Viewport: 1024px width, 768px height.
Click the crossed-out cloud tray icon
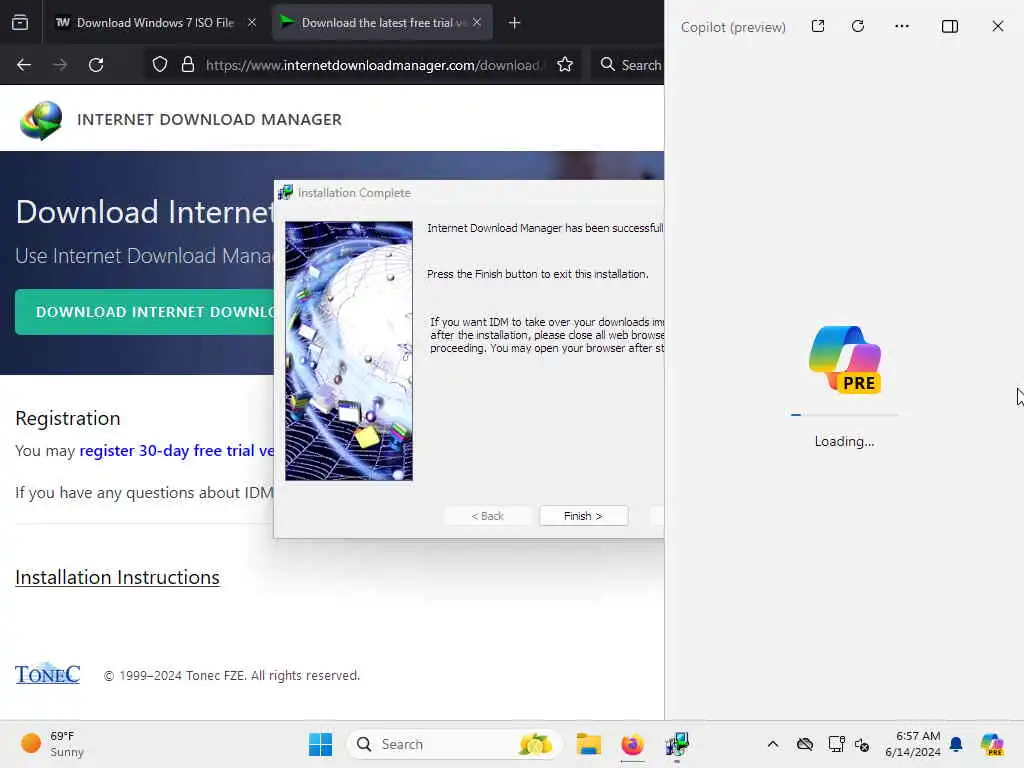(805, 744)
